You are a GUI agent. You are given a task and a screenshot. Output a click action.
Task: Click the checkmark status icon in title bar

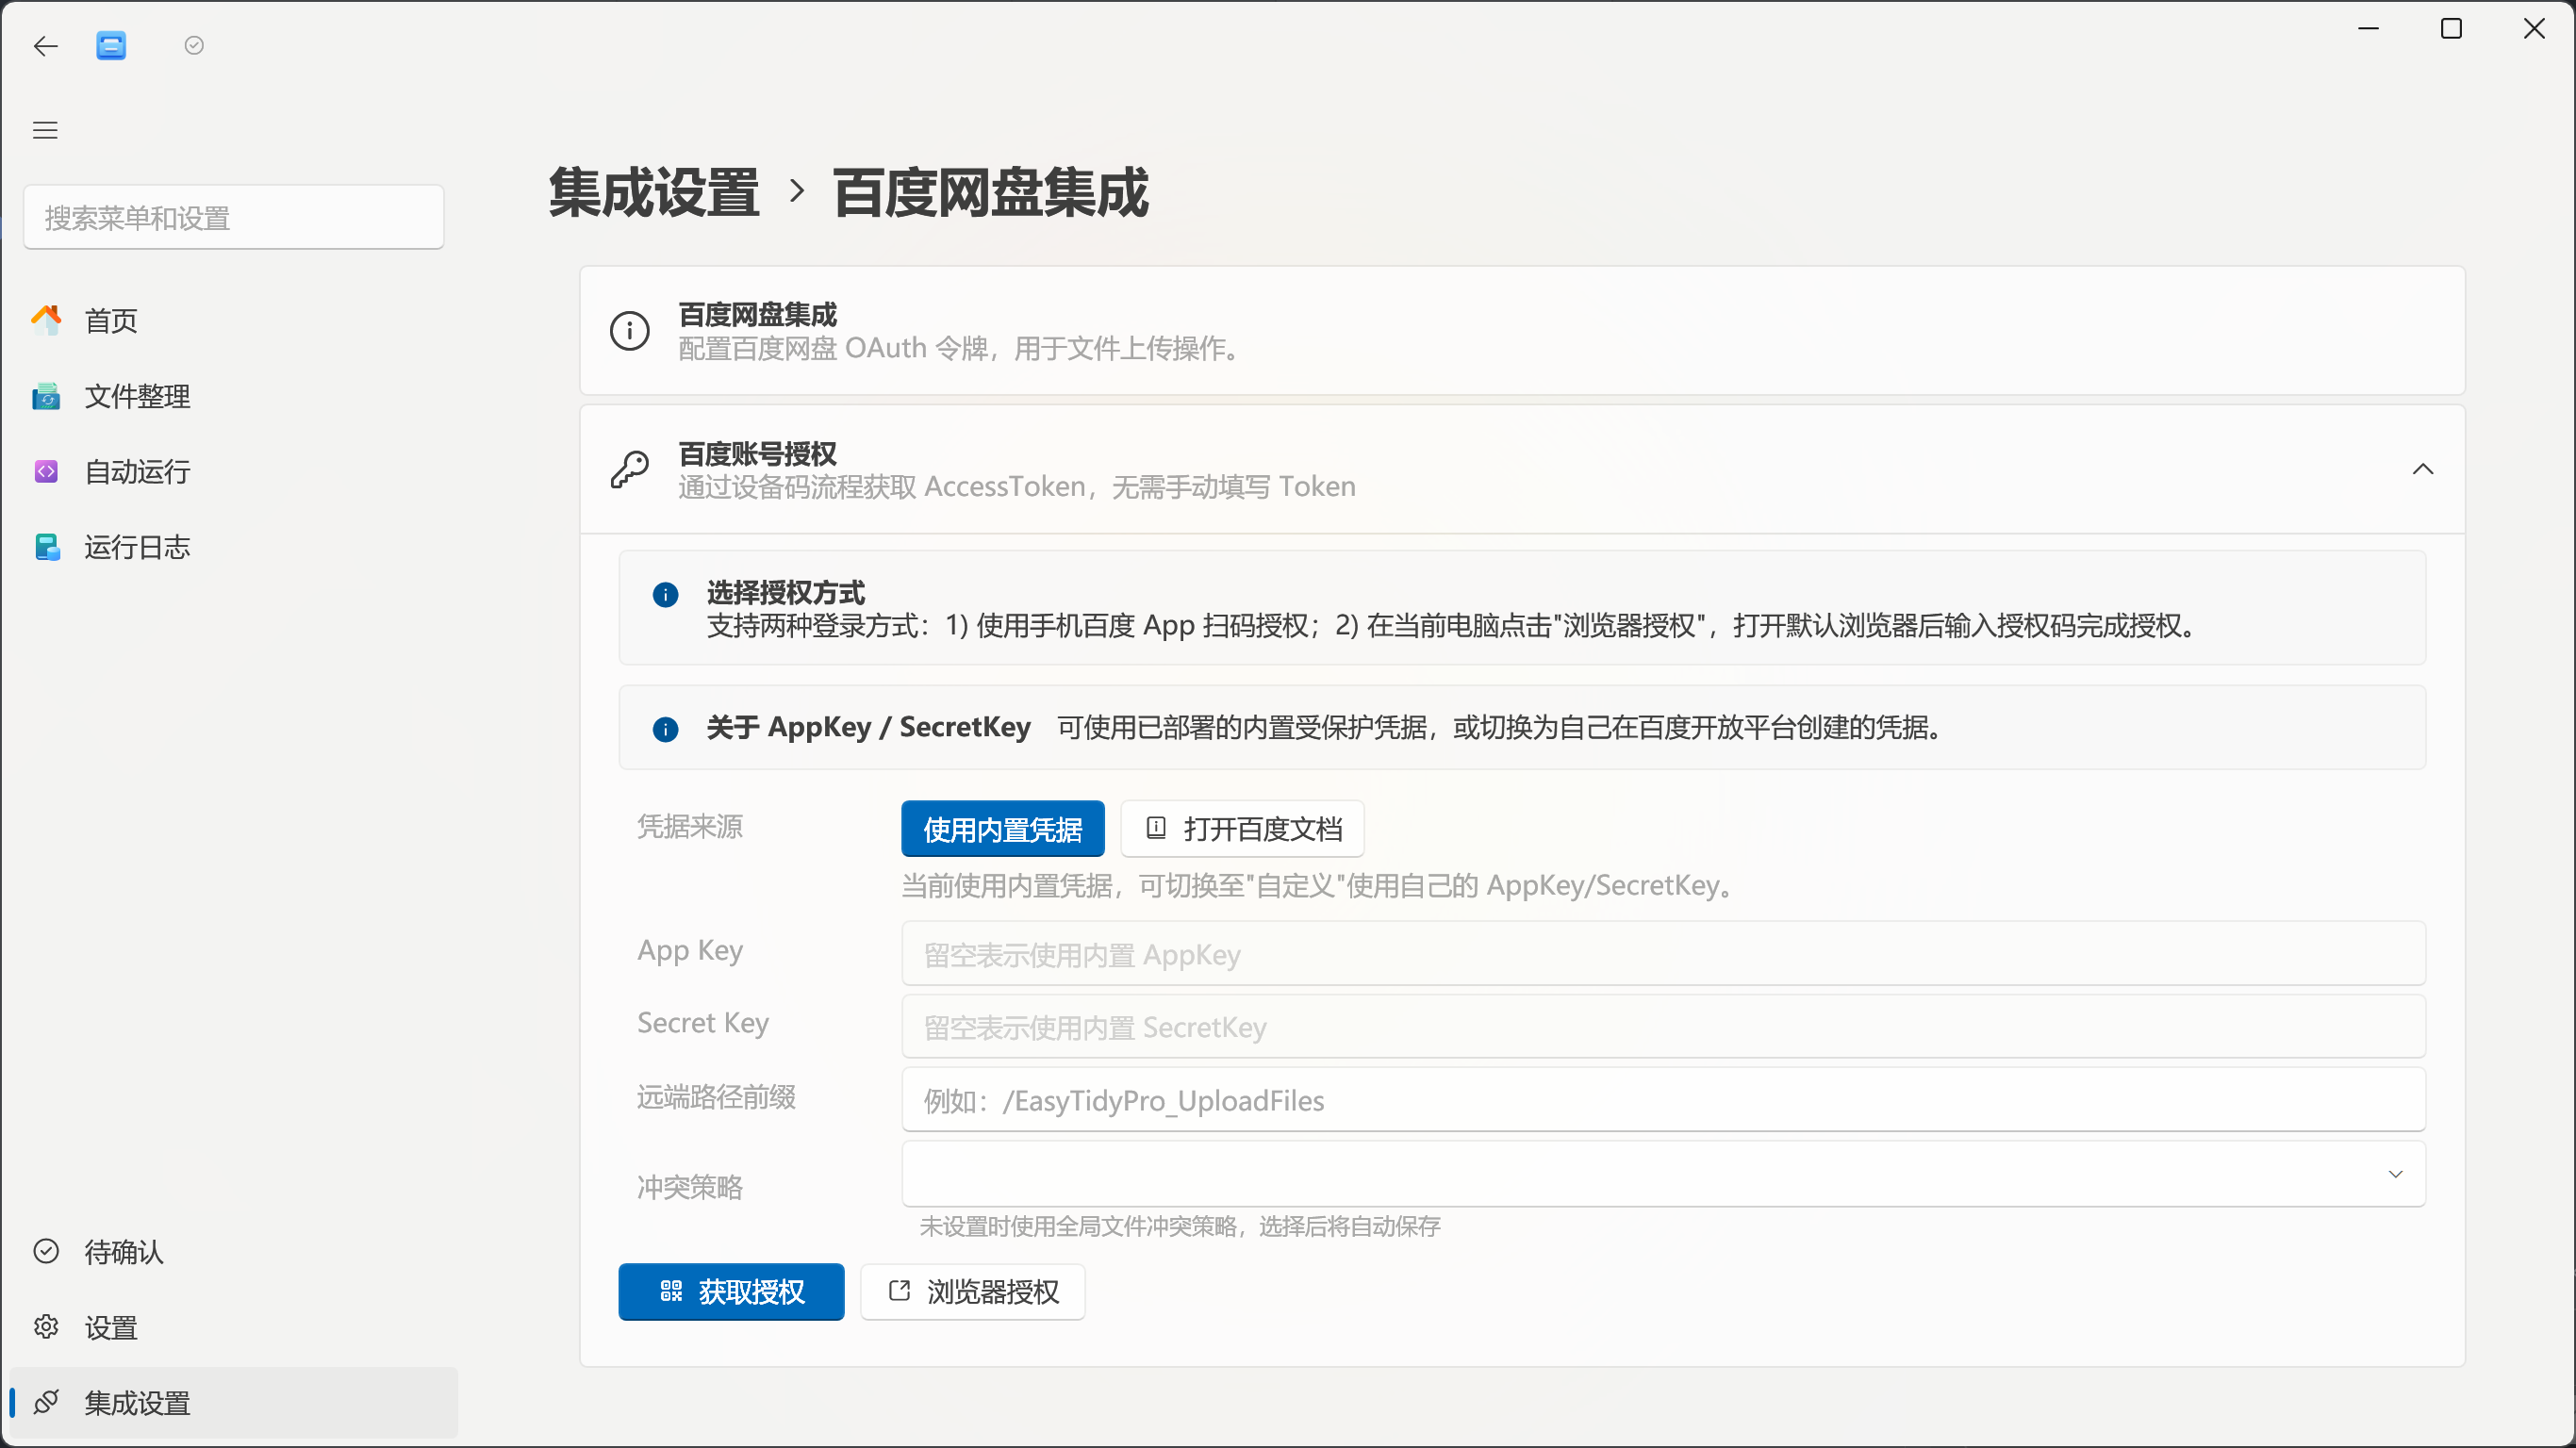(194, 45)
